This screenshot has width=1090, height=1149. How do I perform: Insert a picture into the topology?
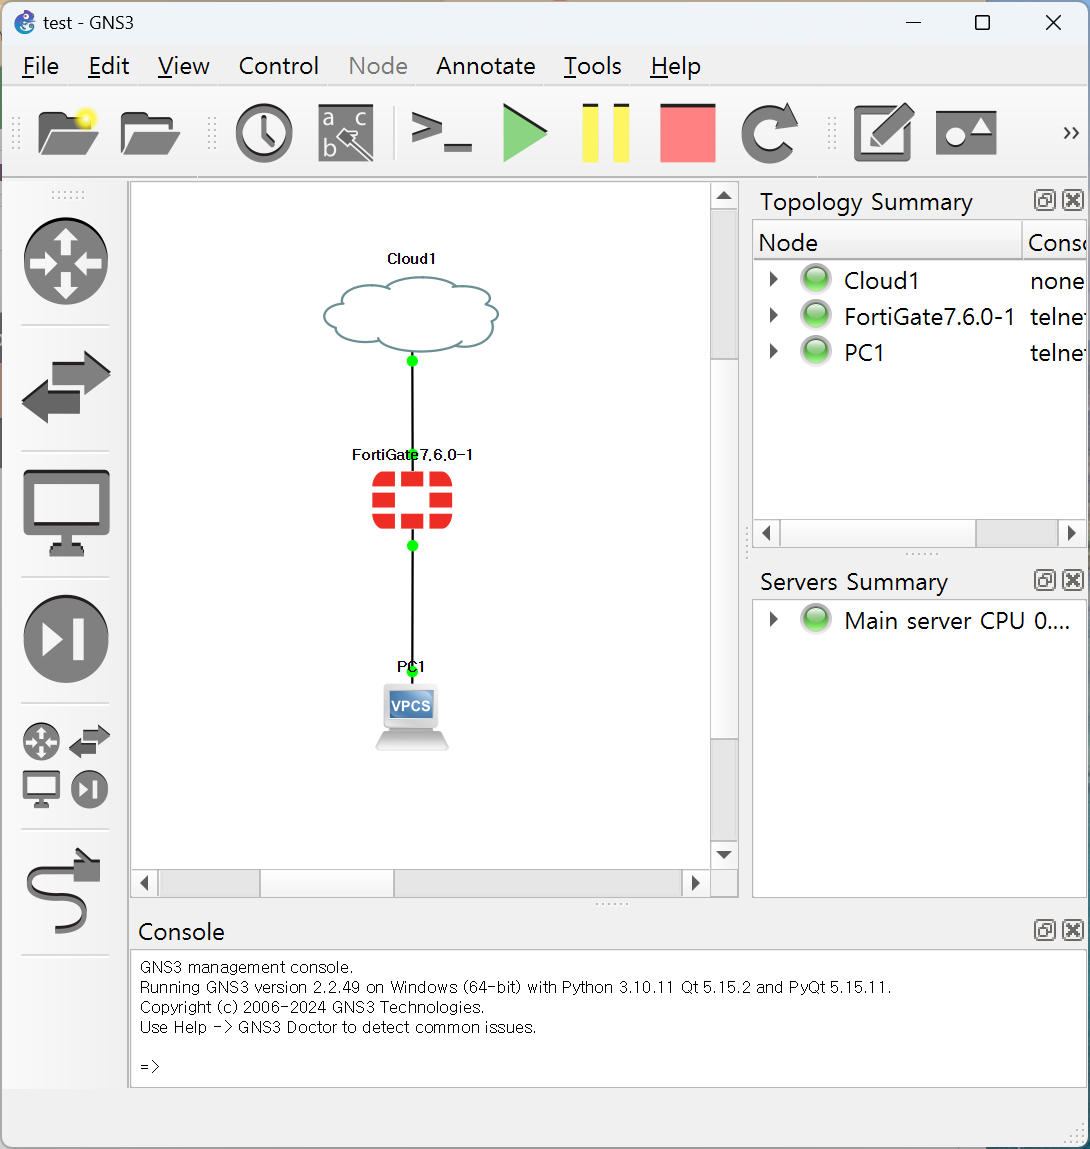966,133
